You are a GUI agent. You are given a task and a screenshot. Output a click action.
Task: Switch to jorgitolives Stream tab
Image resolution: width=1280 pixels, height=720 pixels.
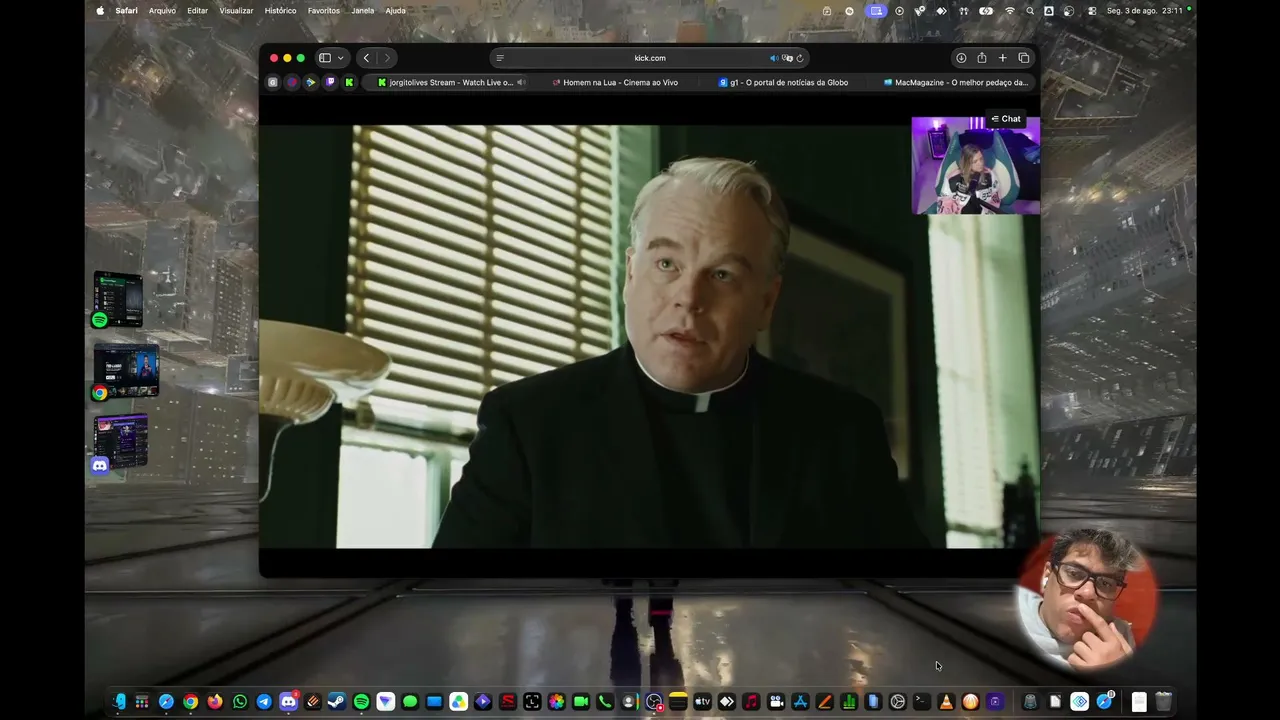(446, 83)
